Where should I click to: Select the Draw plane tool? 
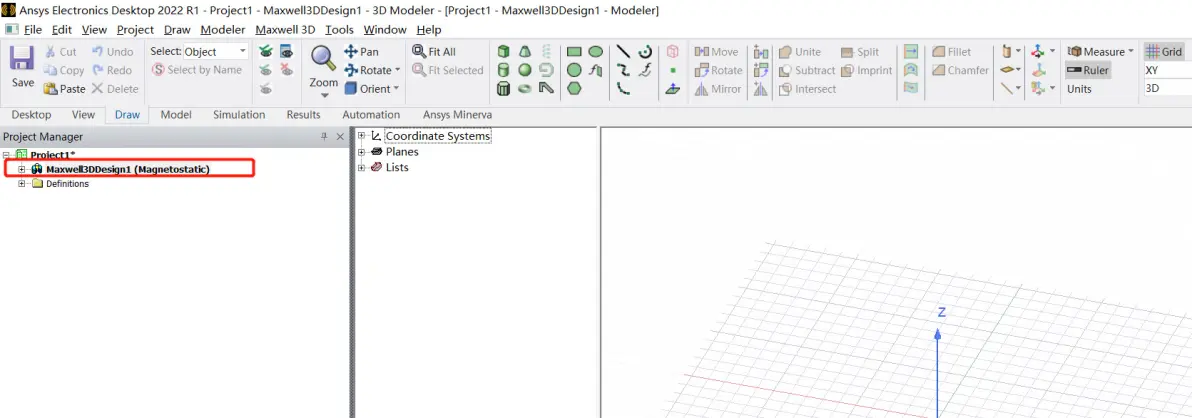point(672,88)
